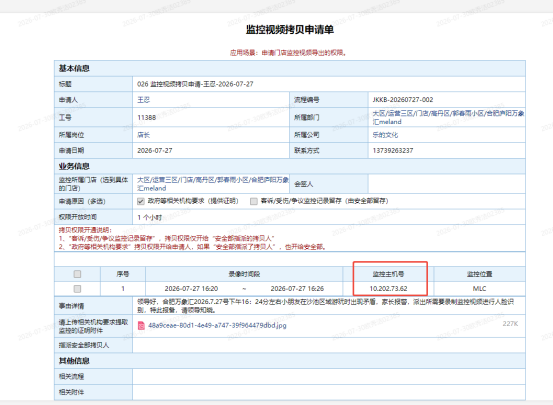The width and height of the screenshot is (553, 405).
Task: Click the 监控主机号 column header
Action: pos(388,274)
